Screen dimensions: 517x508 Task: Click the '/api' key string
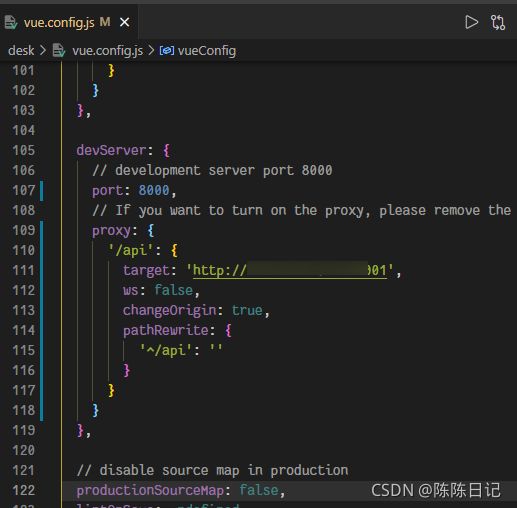[131, 250]
